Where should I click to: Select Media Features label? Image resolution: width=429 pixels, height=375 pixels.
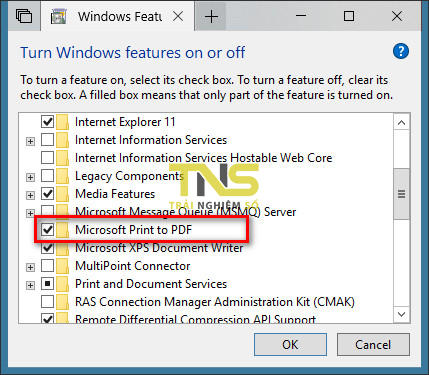(115, 194)
